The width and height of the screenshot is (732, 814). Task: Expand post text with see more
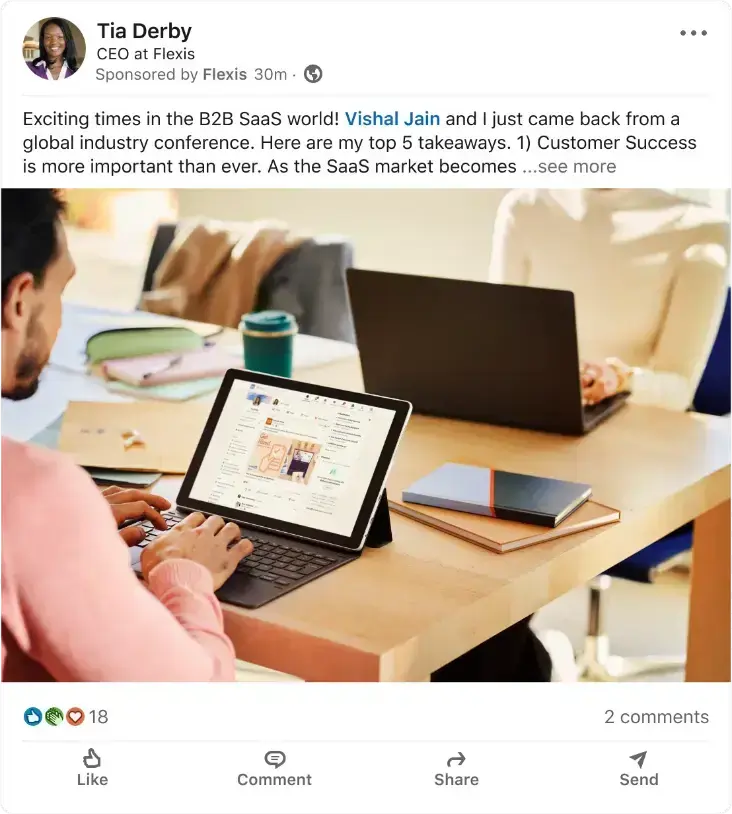(570, 167)
